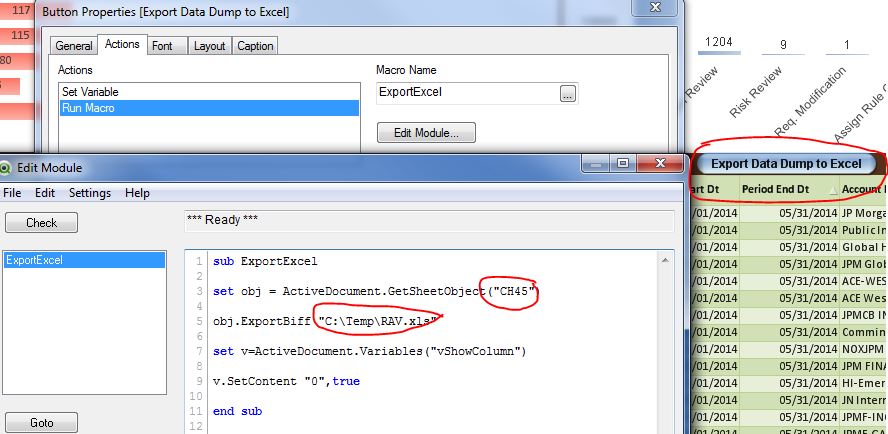Click the Period End Dt column header
Viewport: 888px width, 434px height.
click(x=789, y=189)
